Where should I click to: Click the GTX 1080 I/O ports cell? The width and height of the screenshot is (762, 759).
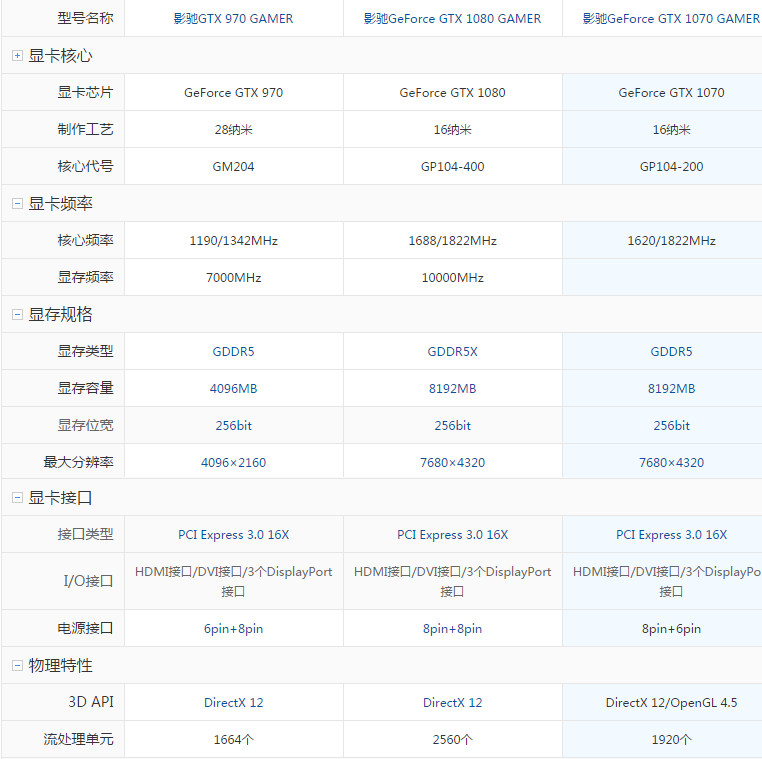[x=452, y=581]
